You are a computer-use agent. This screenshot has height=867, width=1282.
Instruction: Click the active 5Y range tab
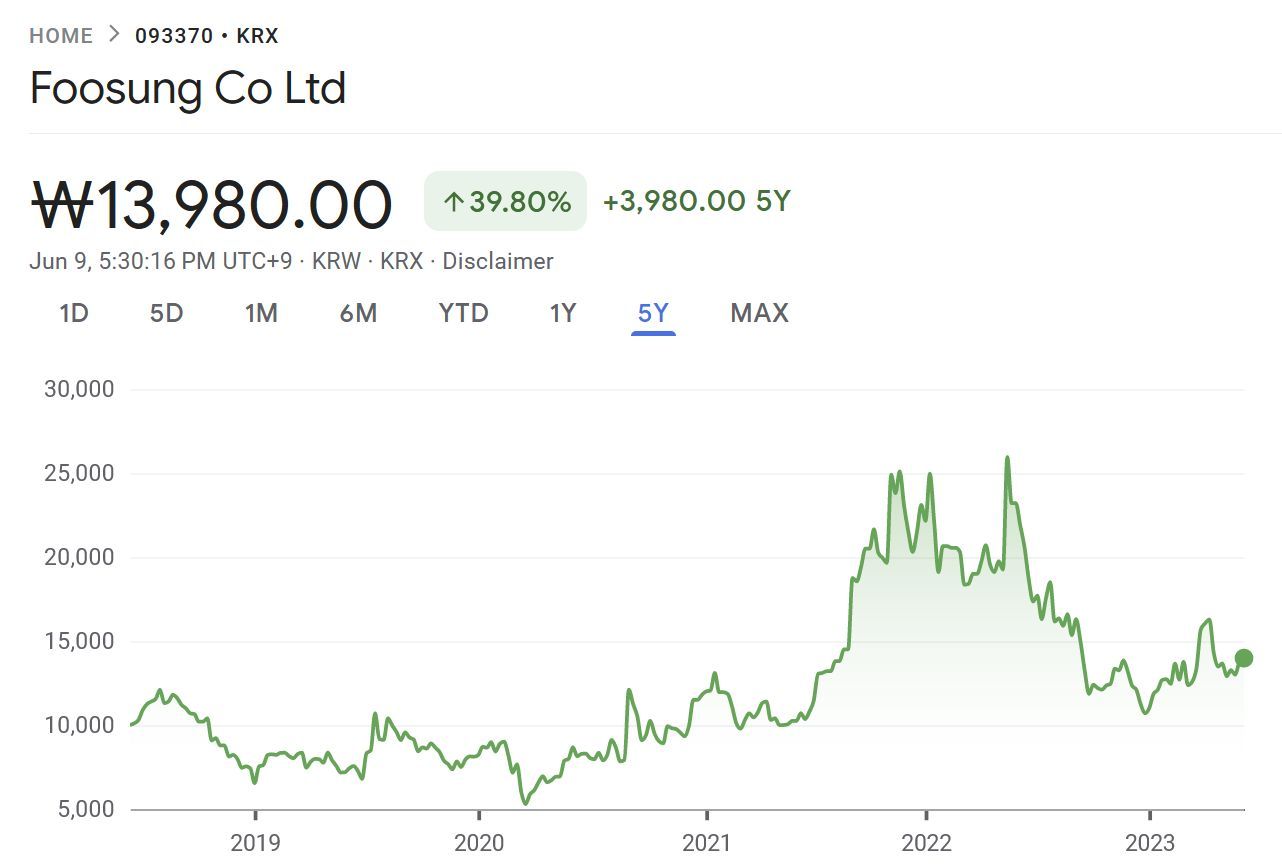pos(653,314)
